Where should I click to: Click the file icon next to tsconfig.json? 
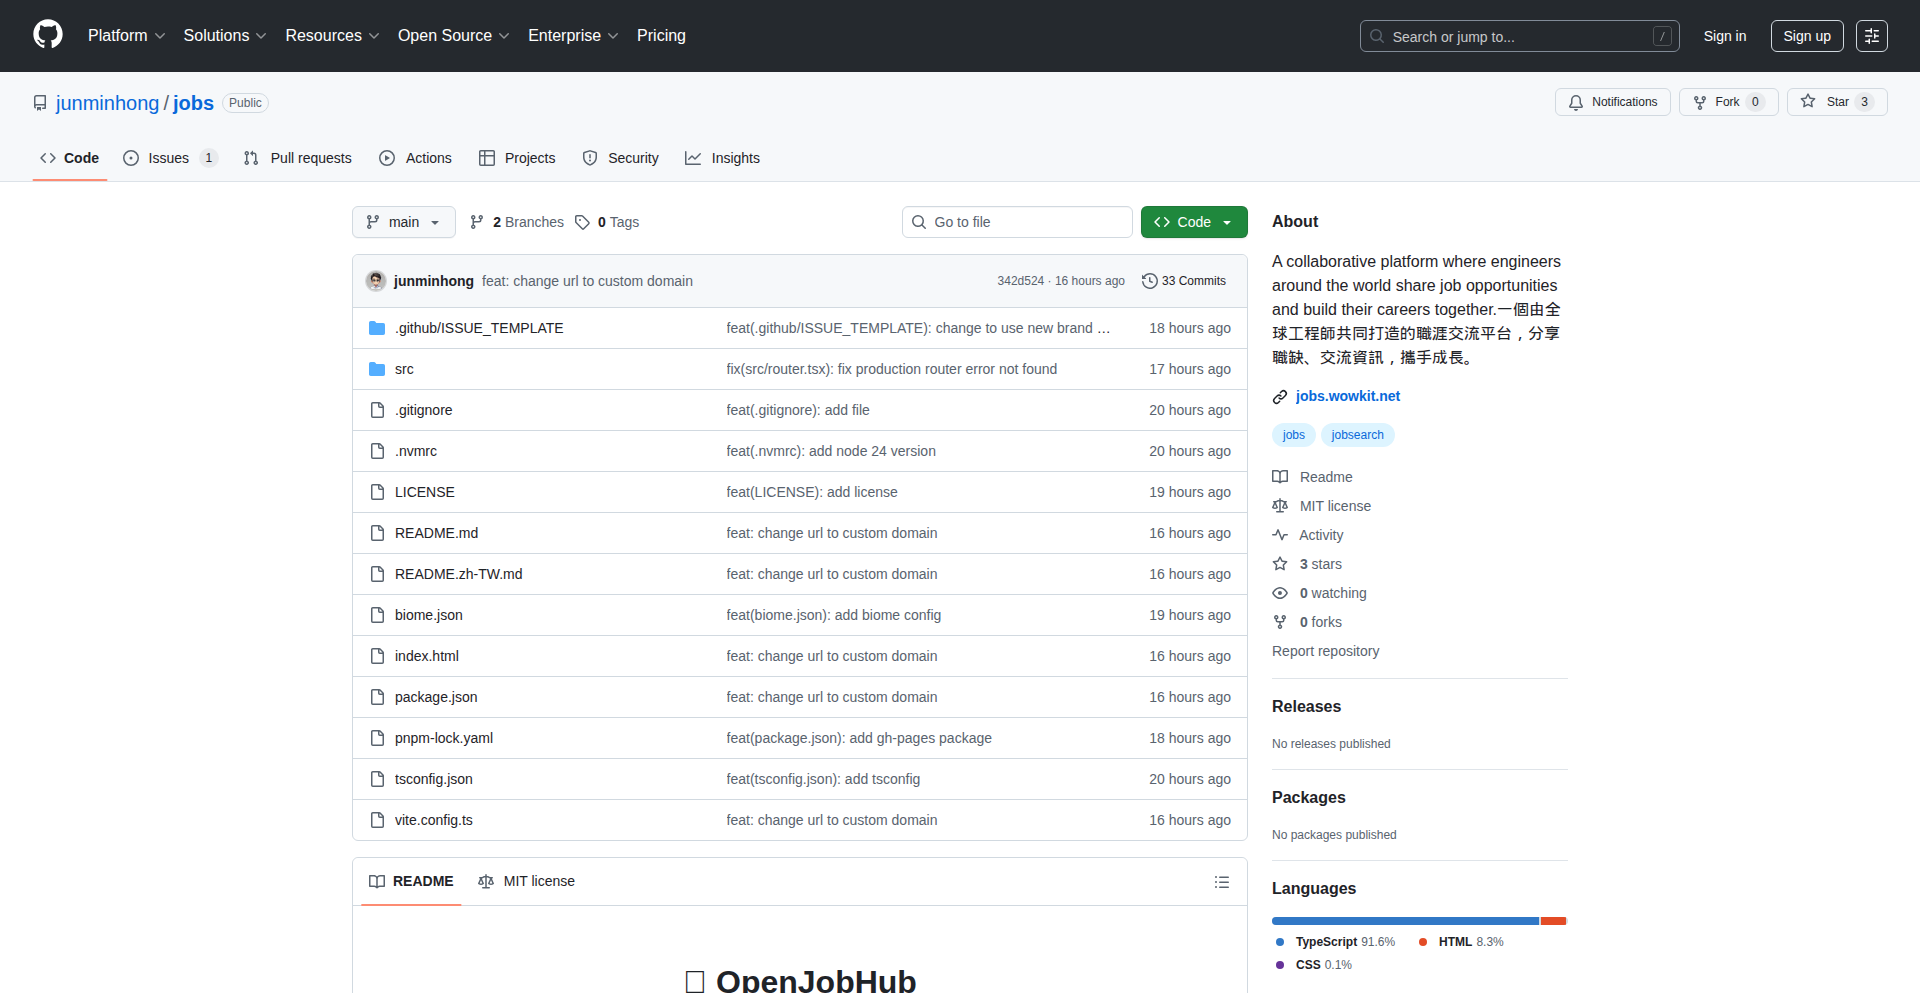(x=377, y=779)
